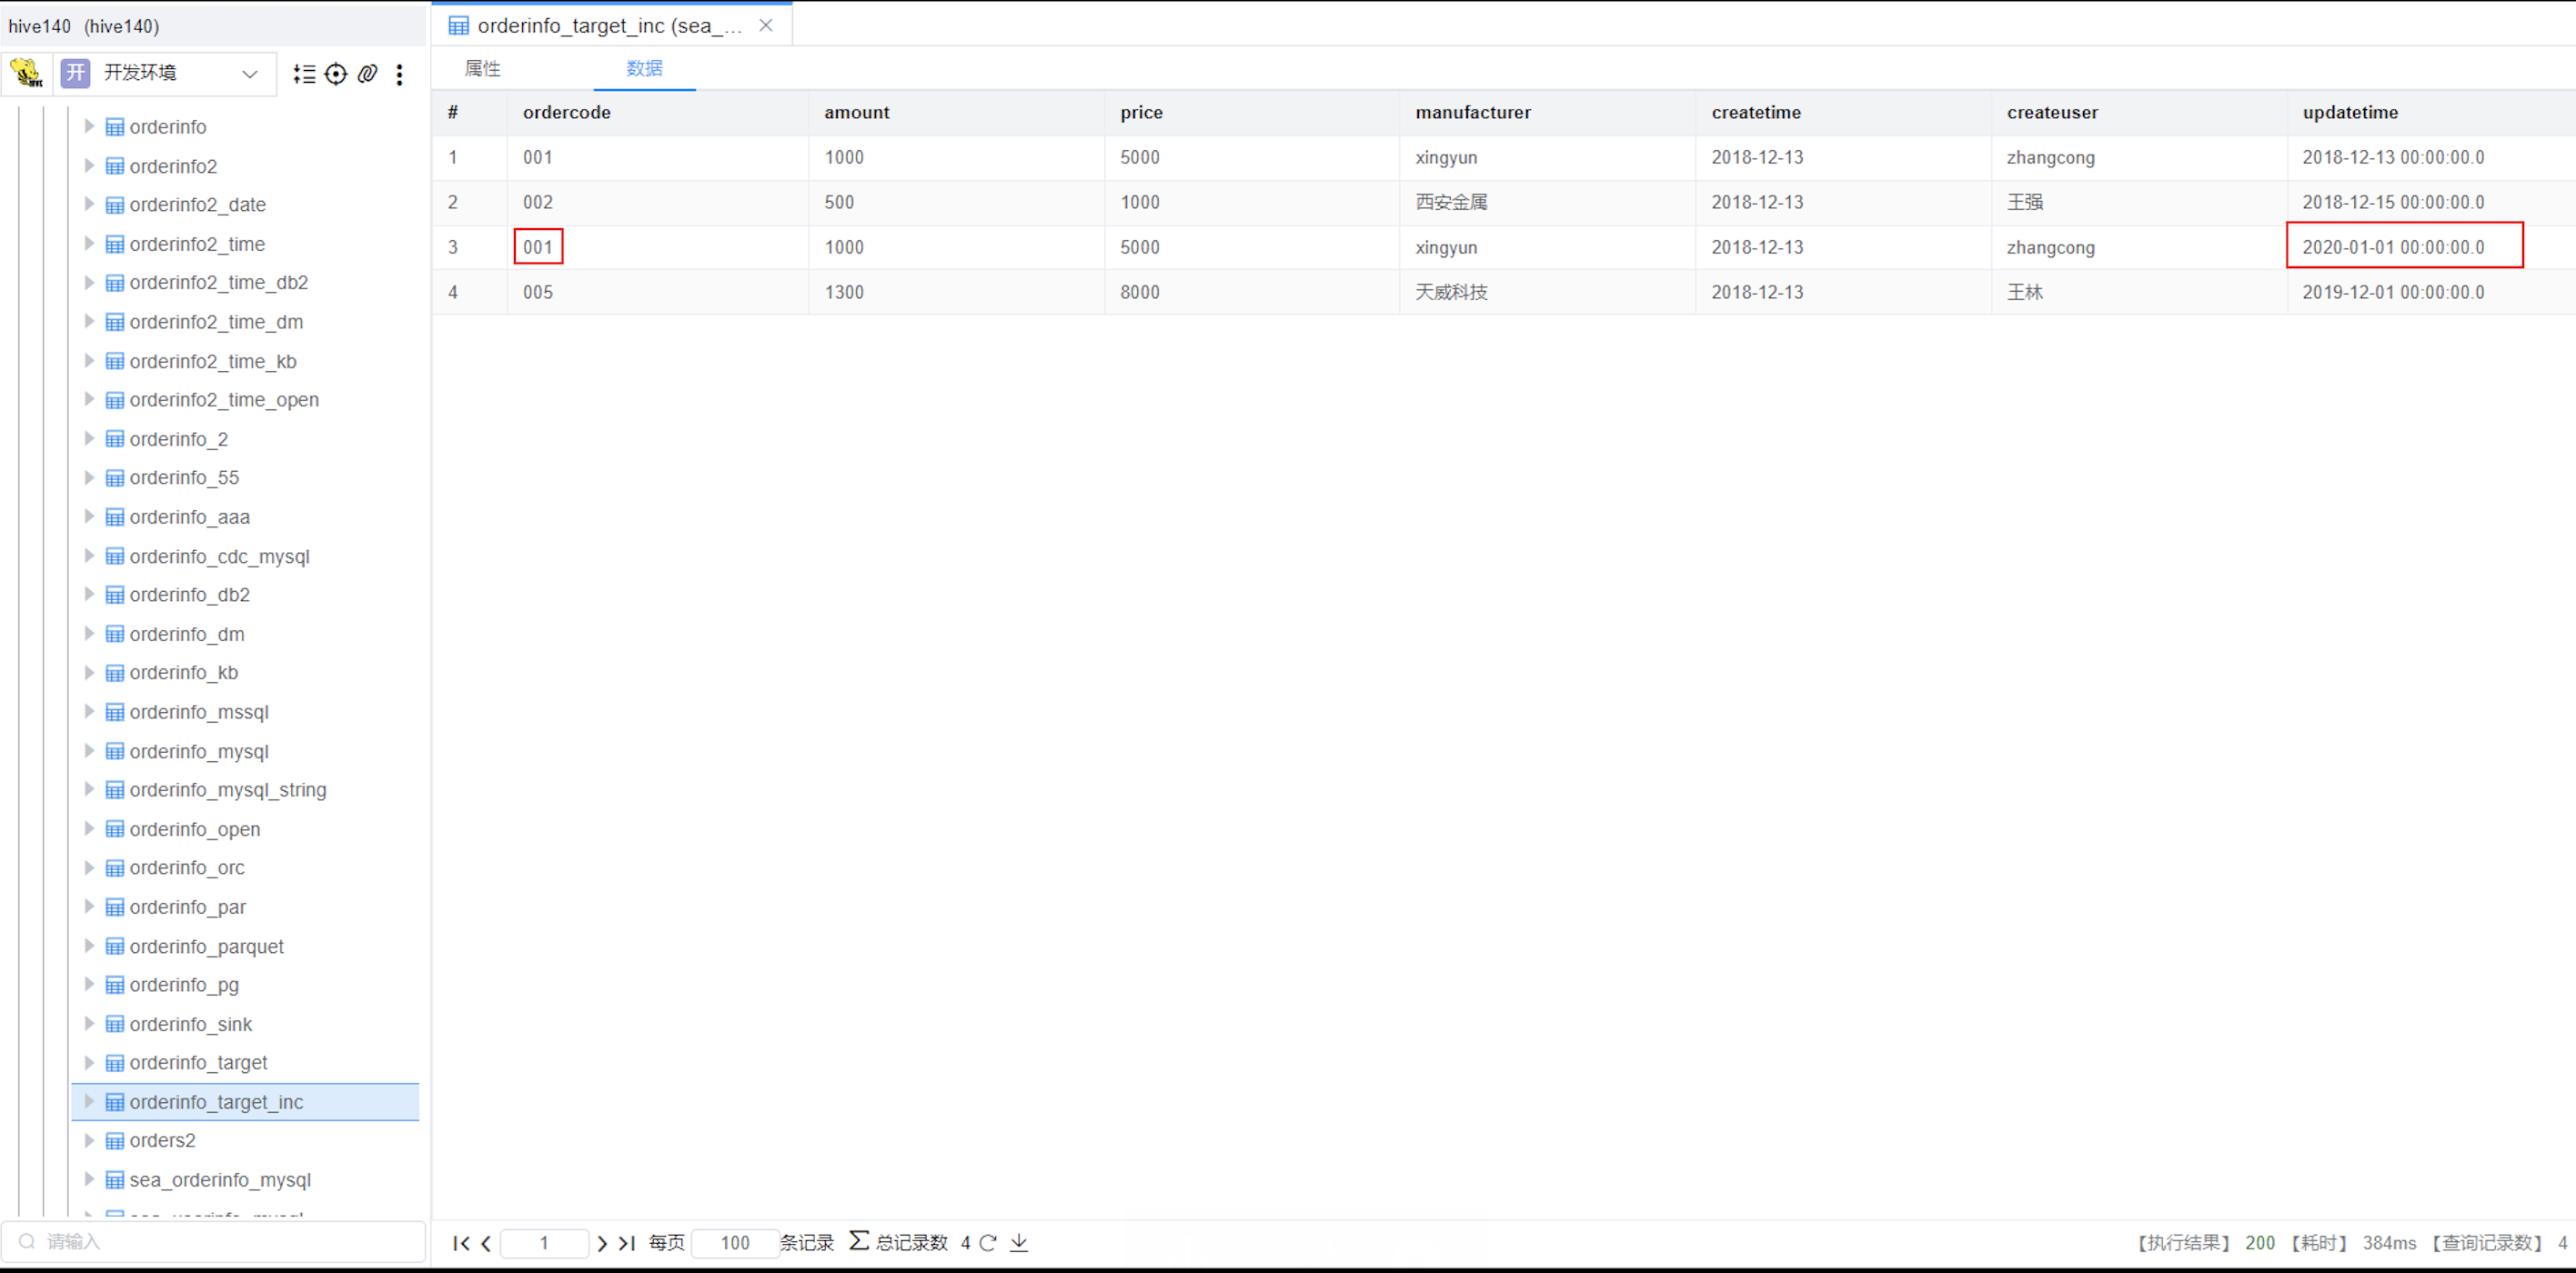Click the download data arrow icon

tap(1019, 1242)
